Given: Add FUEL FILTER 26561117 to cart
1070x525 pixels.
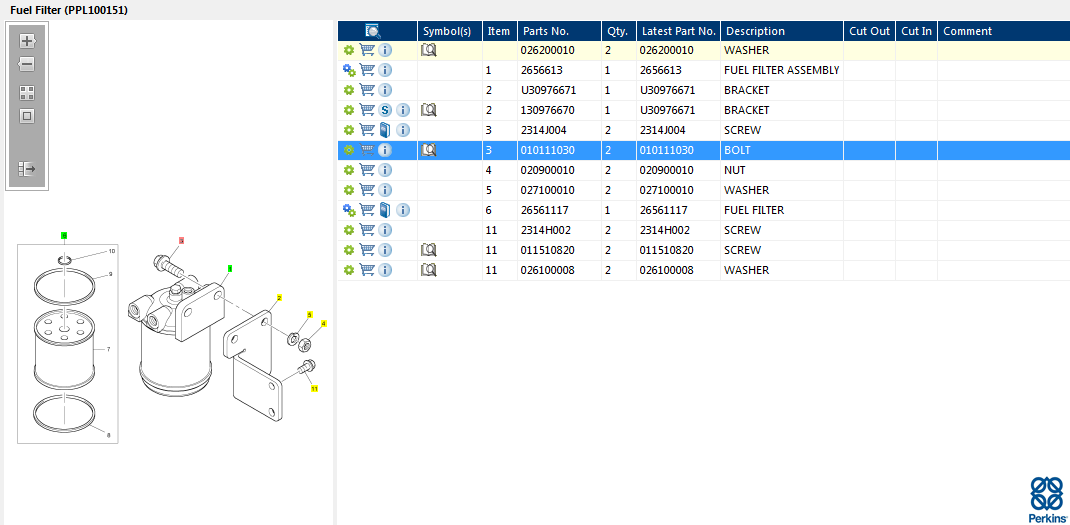Looking at the screenshot, I should click(x=367, y=210).
